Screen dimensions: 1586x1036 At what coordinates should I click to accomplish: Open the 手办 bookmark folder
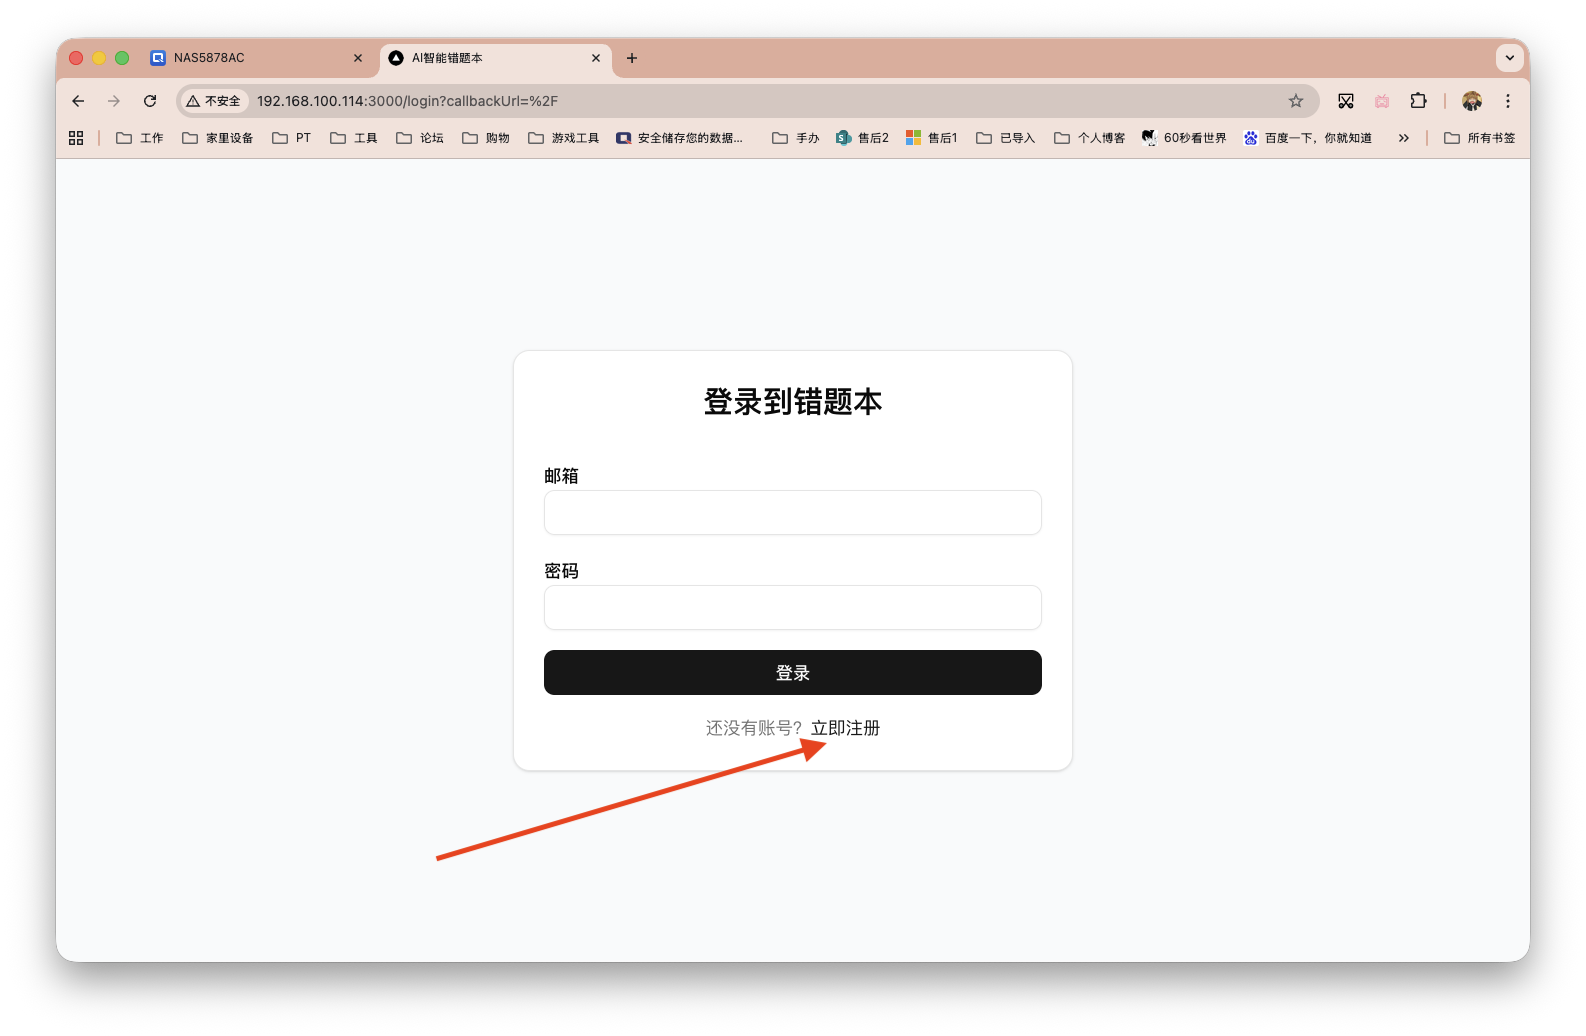click(x=796, y=138)
